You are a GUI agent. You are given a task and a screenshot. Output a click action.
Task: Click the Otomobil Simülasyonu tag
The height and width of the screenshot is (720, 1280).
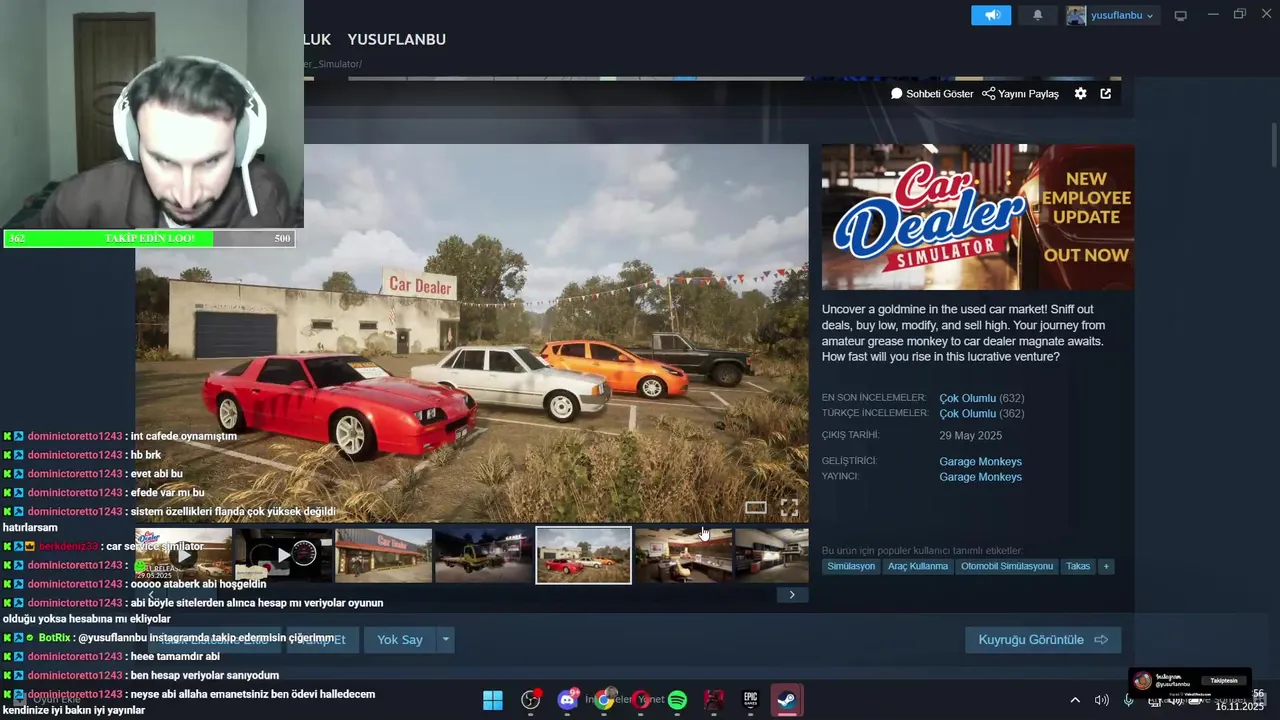click(x=1007, y=566)
